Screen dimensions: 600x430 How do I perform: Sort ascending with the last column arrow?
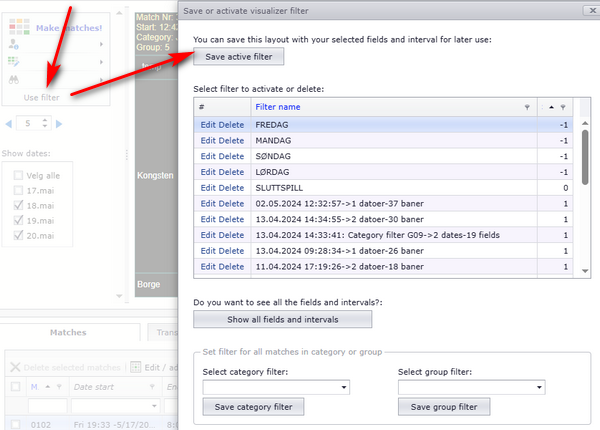[551, 107]
